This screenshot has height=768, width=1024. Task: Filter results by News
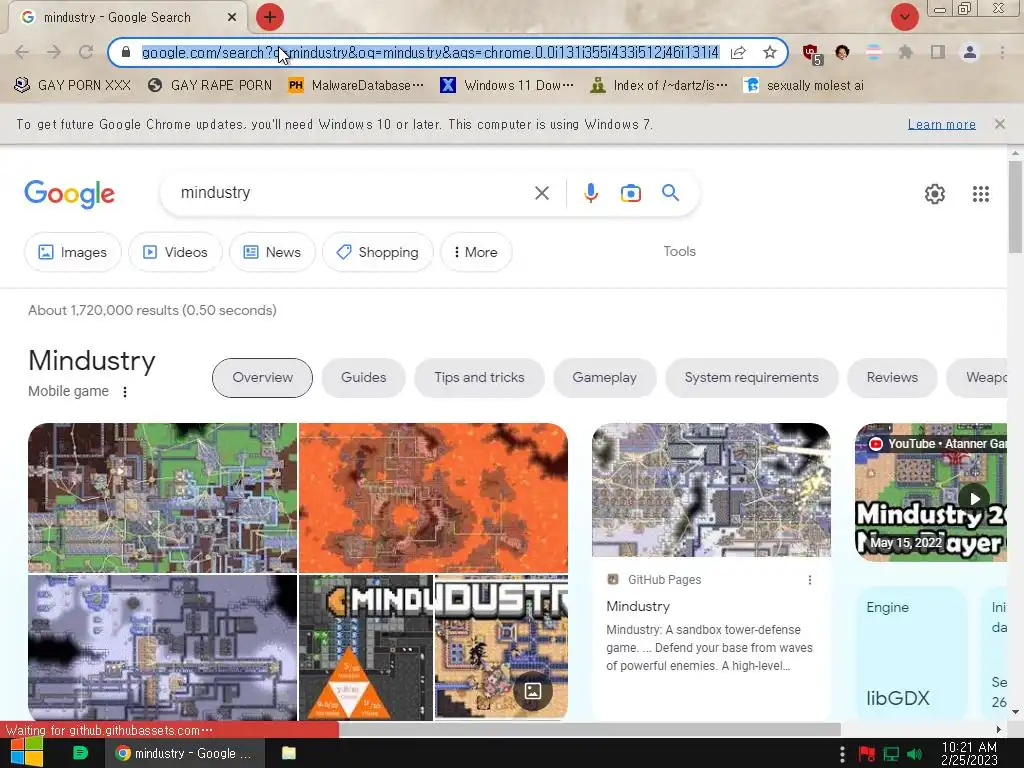pos(272,252)
